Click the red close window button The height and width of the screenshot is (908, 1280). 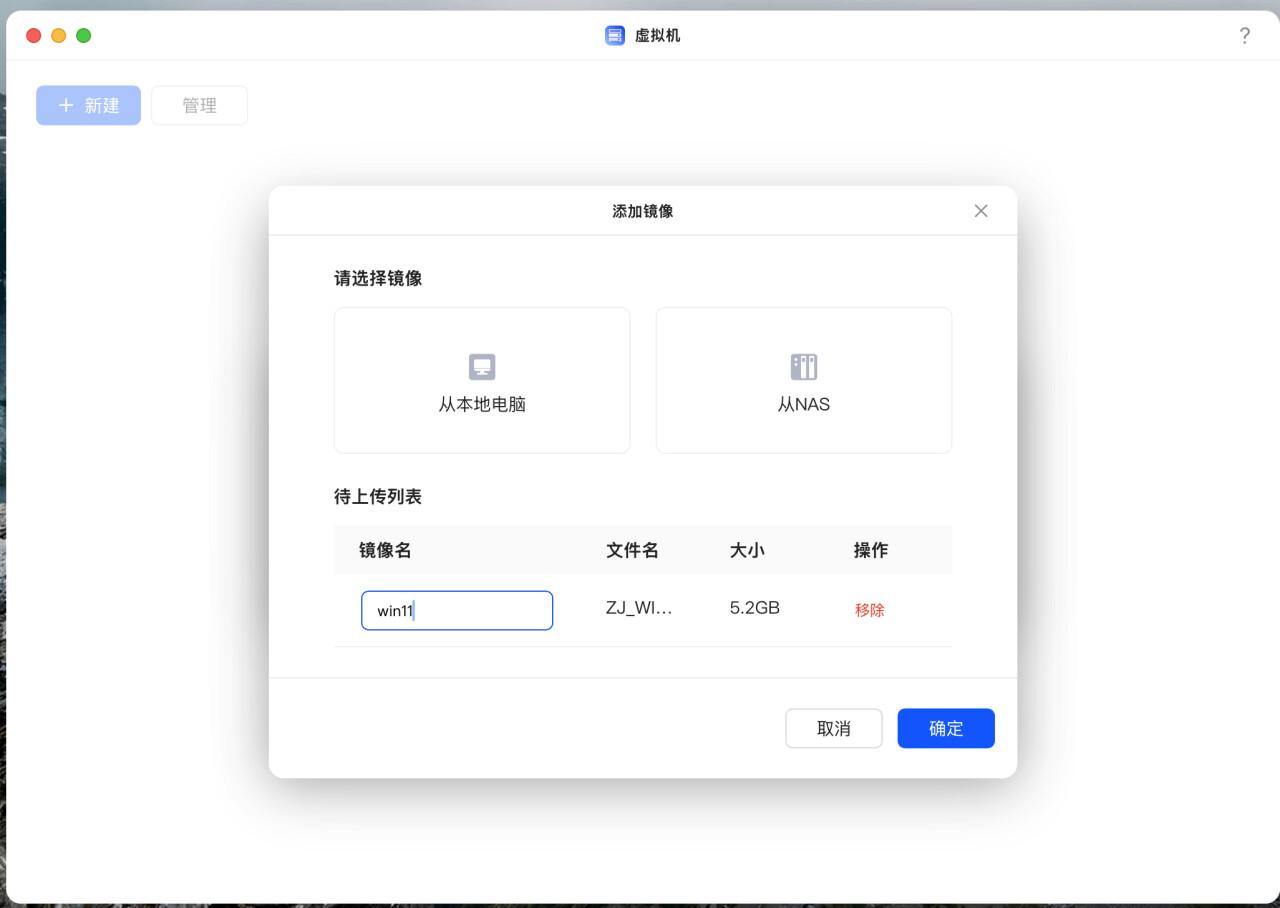(34, 36)
